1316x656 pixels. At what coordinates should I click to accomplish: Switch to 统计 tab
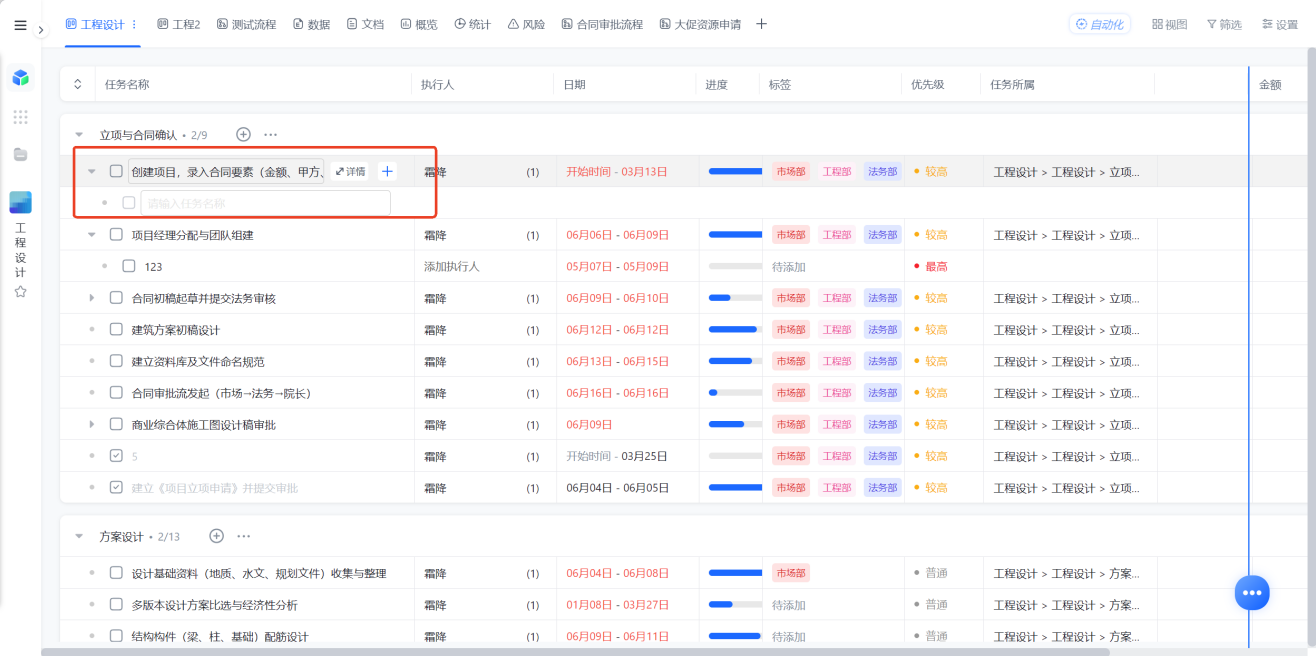pyautogui.click(x=473, y=24)
